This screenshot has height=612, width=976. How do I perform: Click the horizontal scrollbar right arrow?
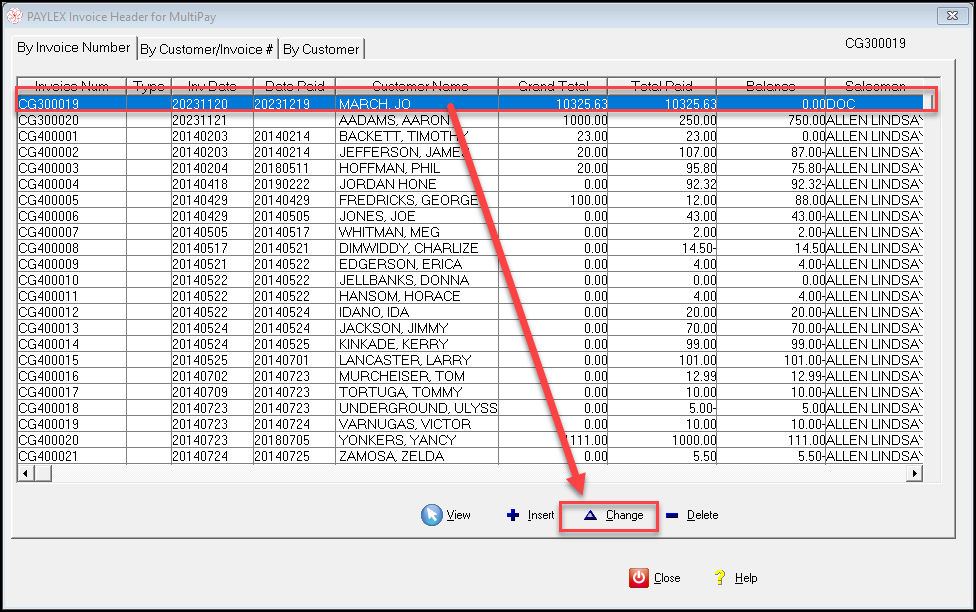click(914, 473)
